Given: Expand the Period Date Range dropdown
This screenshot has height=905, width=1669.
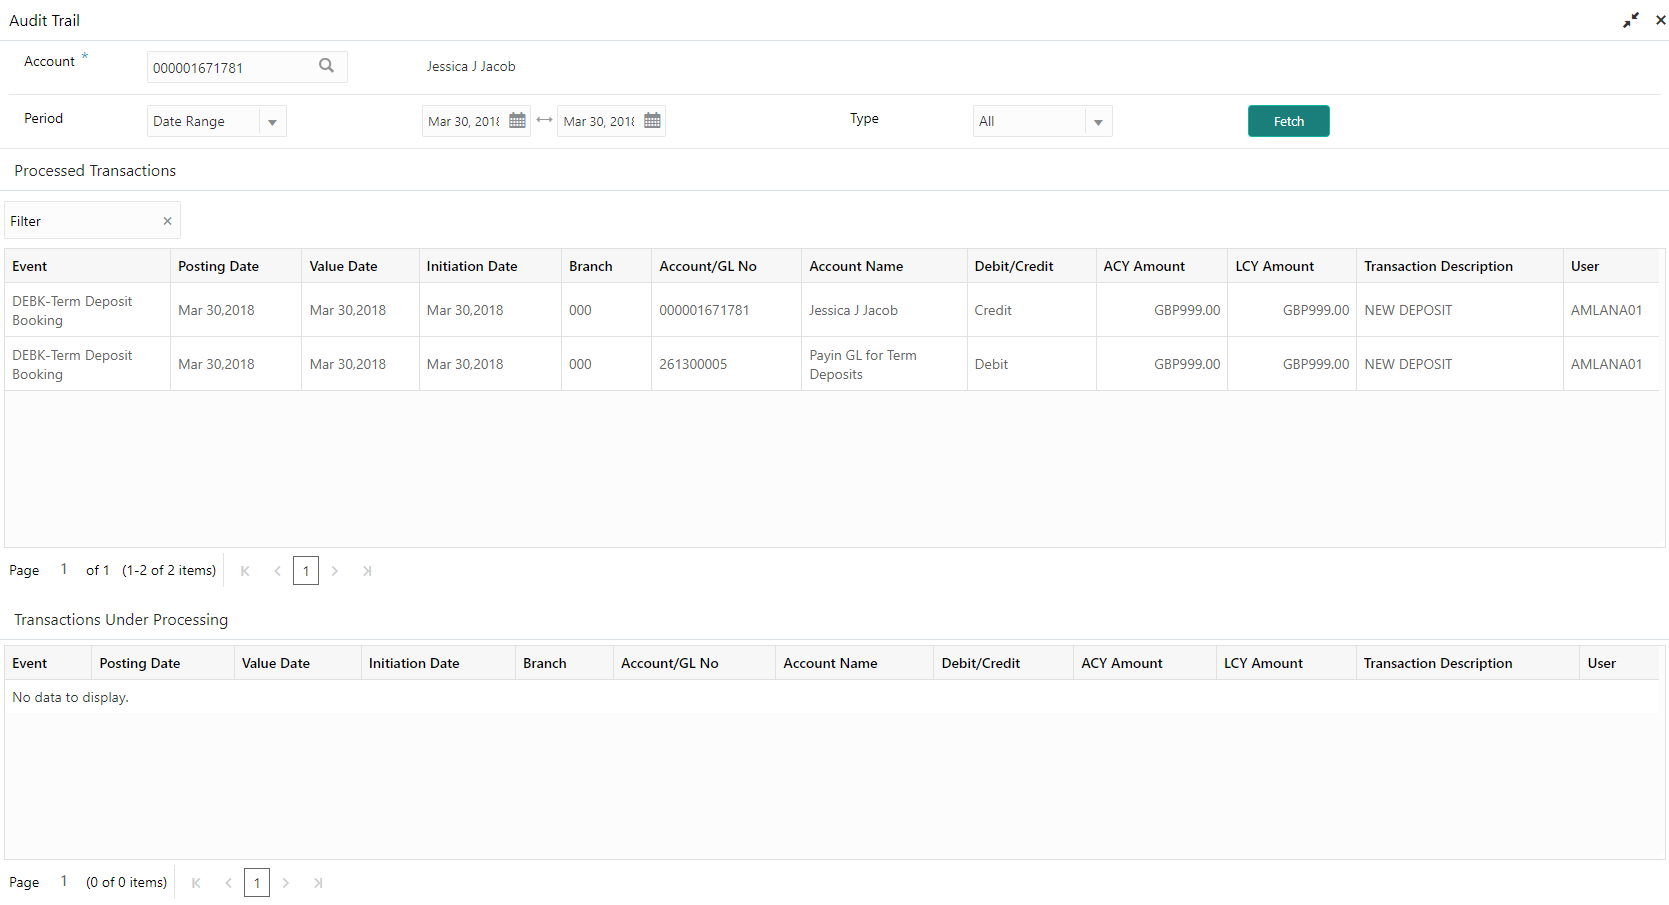Looking at the screenshot, I should pos(272,122).
